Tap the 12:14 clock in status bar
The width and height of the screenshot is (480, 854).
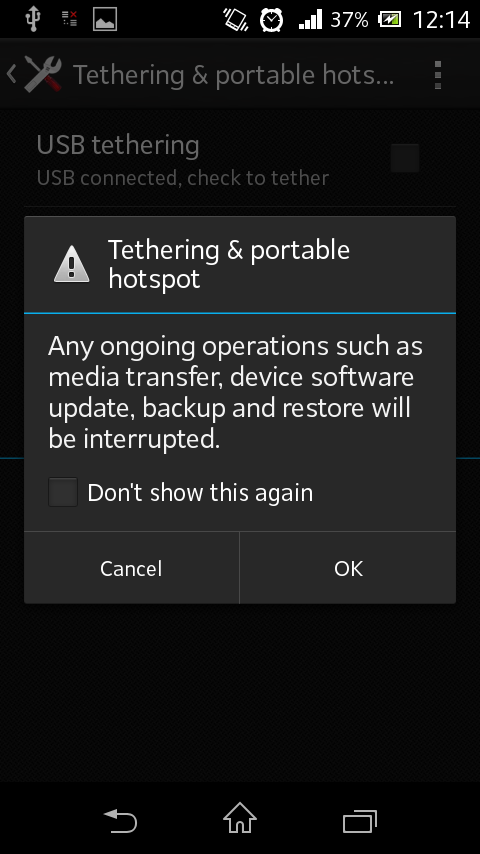pos(441,20)
